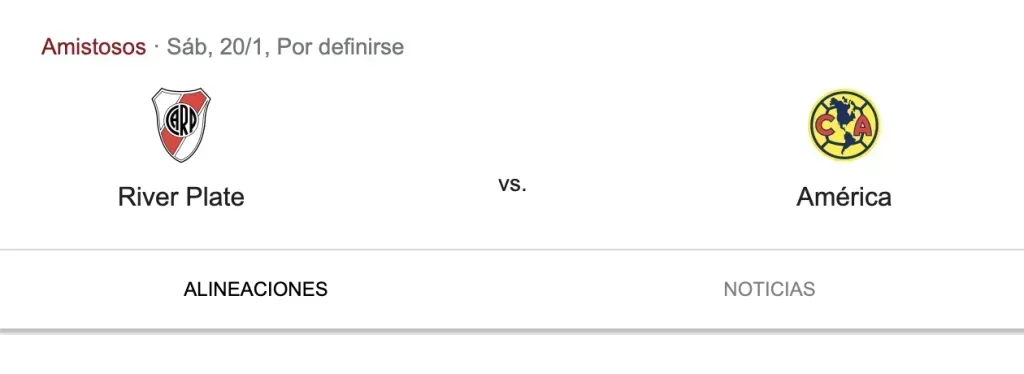Screen dimensions: 1024x374
Task: Open the River Plate team crest
Action: click(181, 125)
